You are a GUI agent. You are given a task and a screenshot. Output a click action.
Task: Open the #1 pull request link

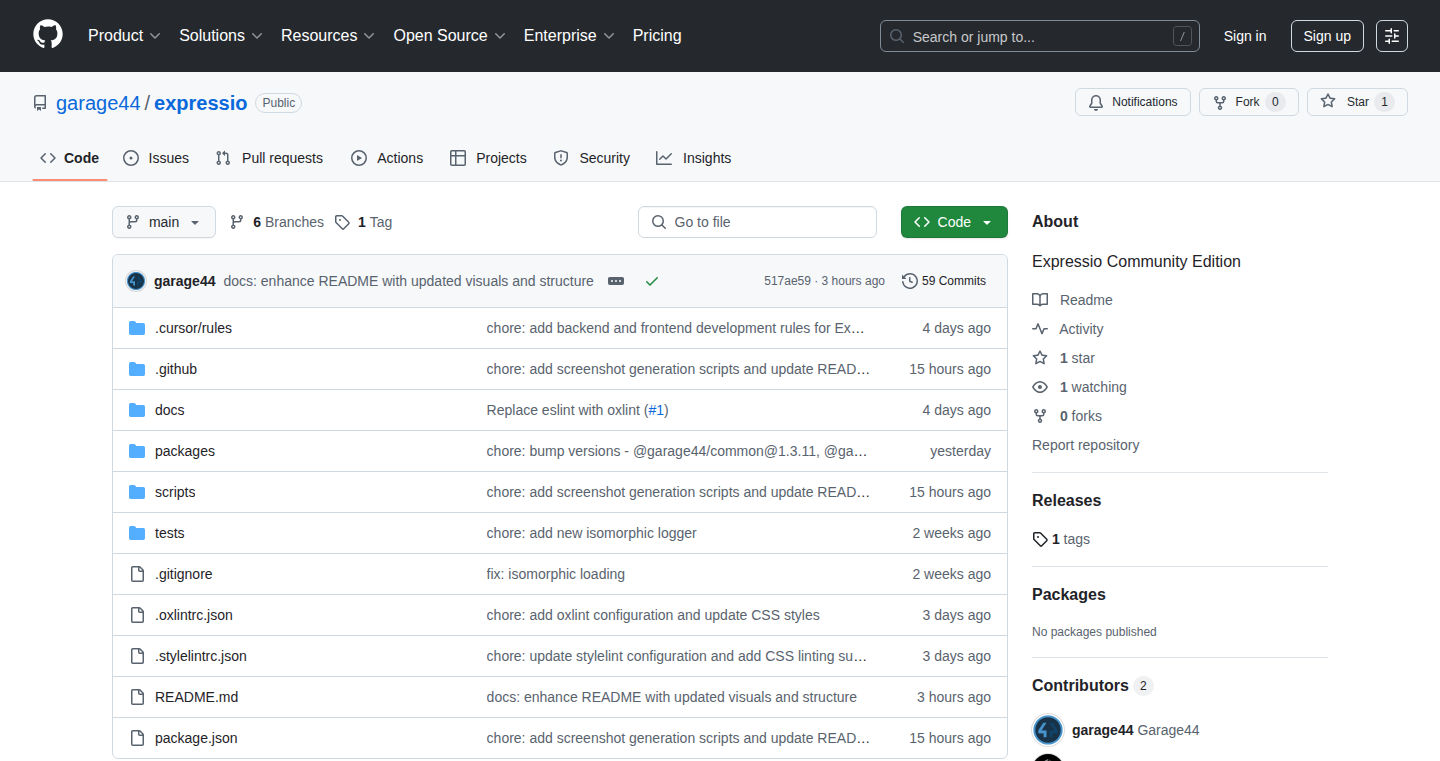[657, 410]
